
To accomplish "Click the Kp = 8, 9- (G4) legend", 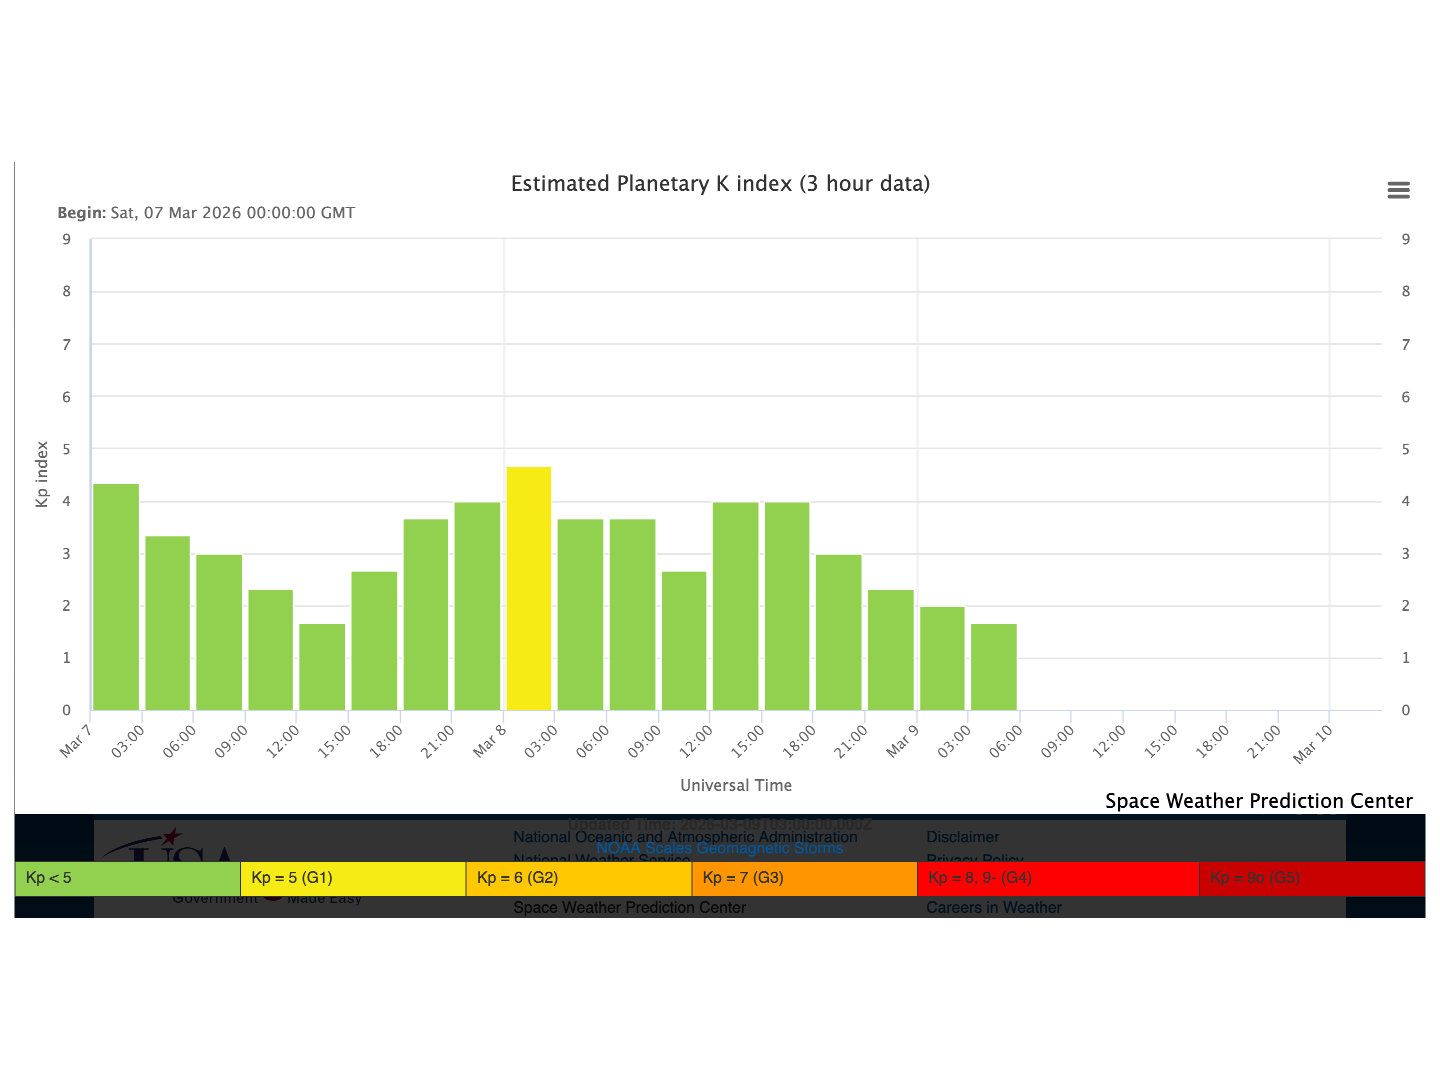I will pos(1057,878).
